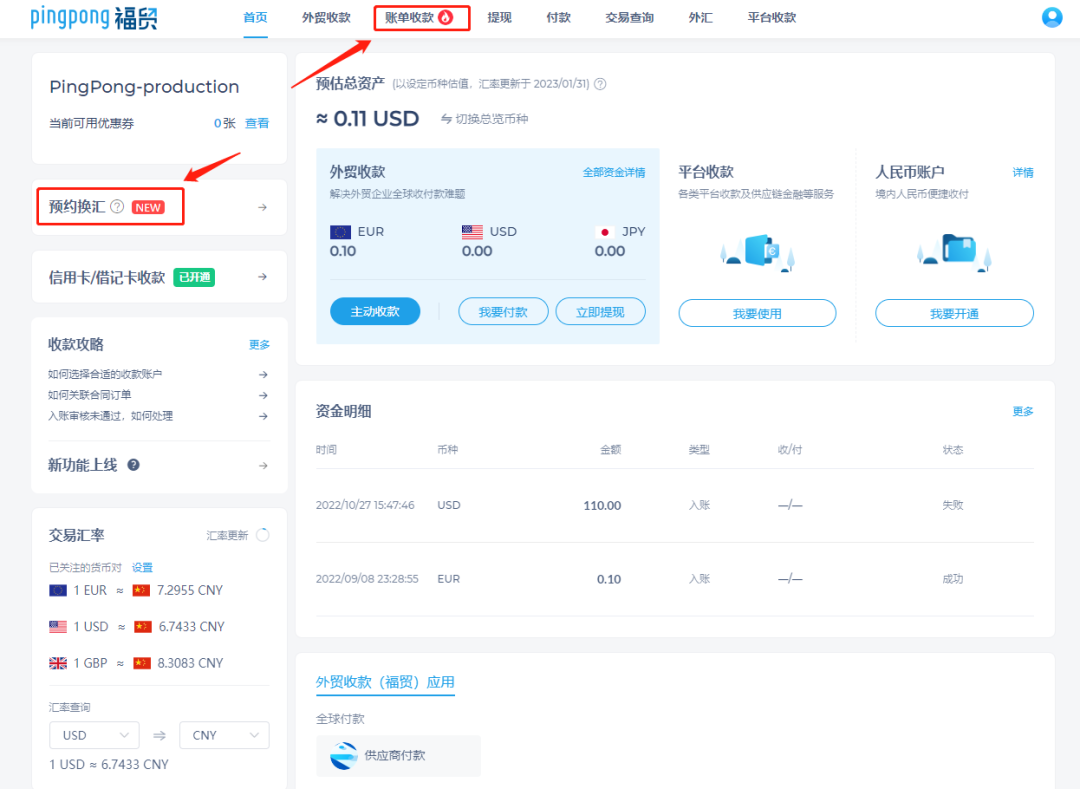
Task: Select the 供应商付款 app icon
Action: click(344, 756)
